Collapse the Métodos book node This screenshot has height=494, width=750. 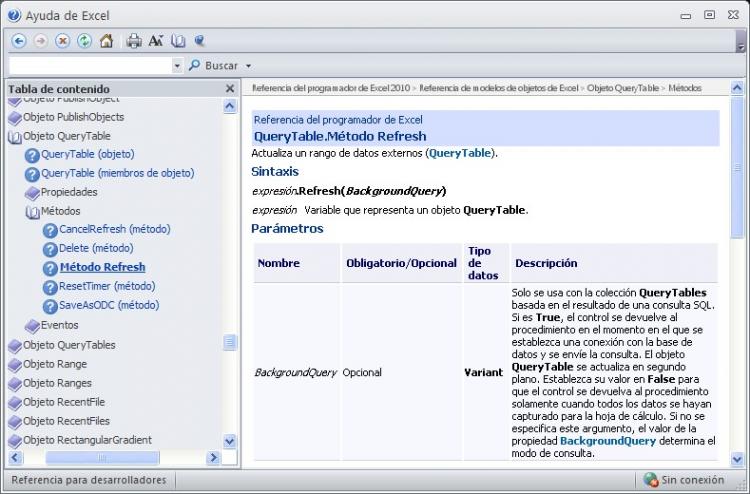(x=32, y=212)
